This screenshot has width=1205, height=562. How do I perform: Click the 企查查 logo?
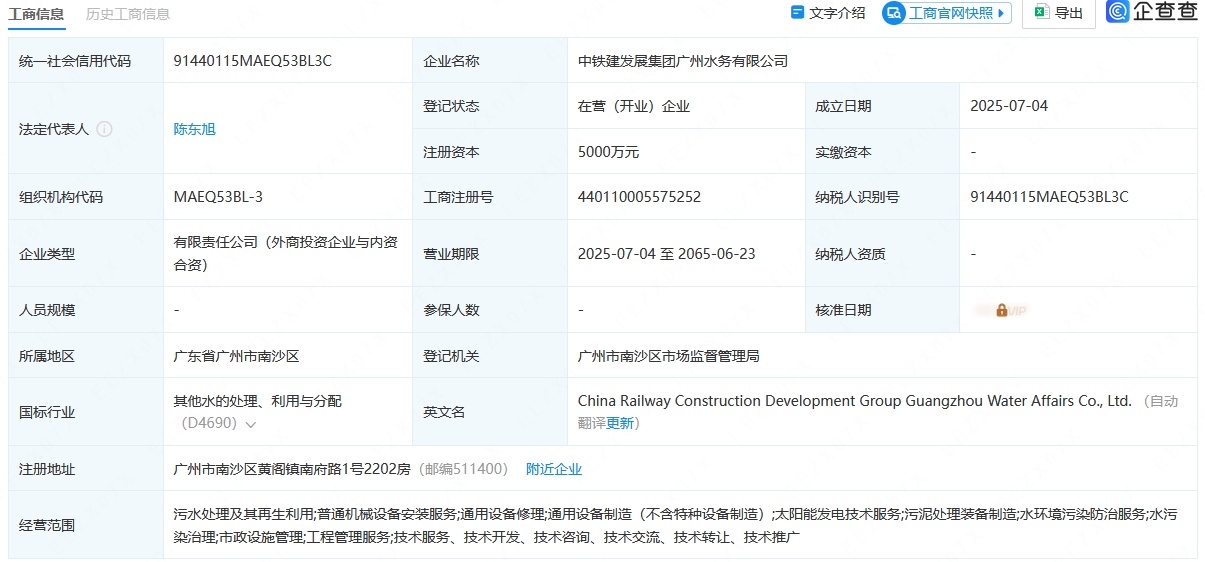tap(1153, 12)
